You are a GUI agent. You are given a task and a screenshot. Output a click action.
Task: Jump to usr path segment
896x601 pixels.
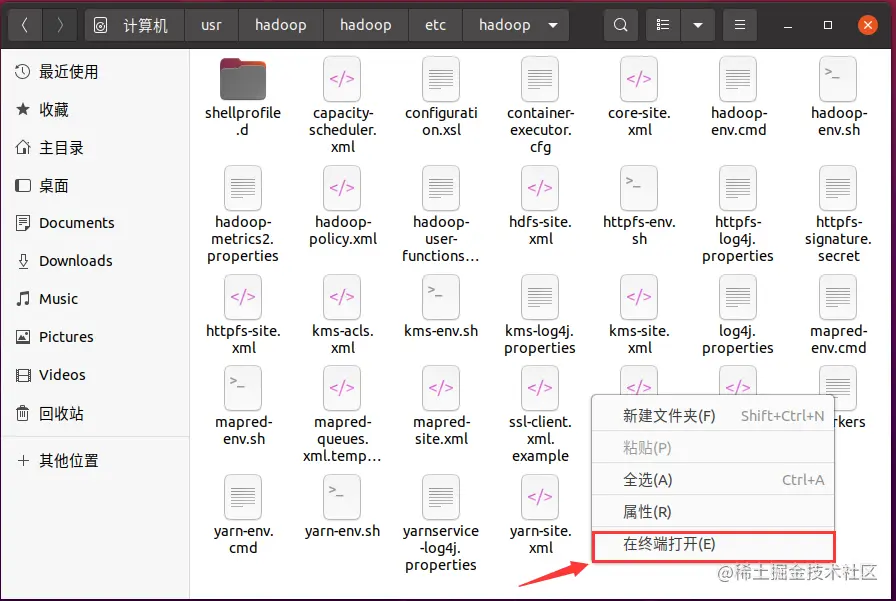tap(211, 25)
